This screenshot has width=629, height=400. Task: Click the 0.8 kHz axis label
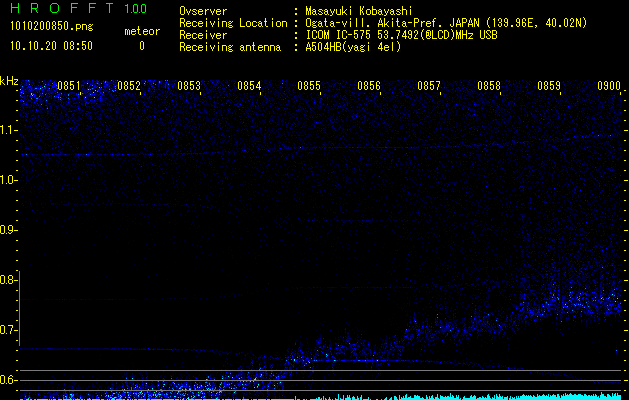[7, 280]
